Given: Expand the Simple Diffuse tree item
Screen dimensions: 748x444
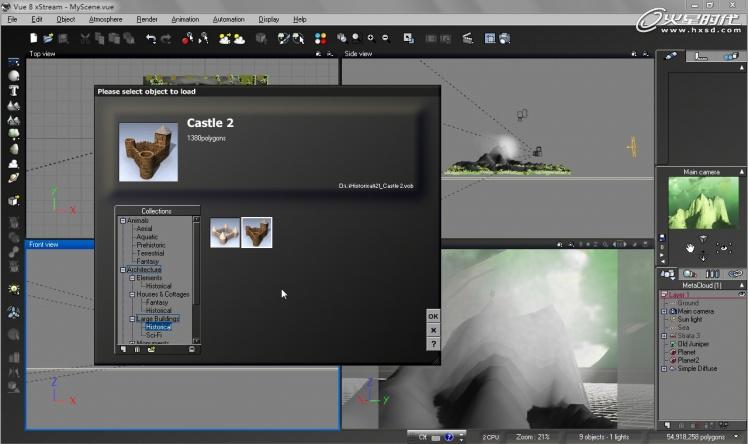Looking at the screenshot, I should tap(664, 369).
